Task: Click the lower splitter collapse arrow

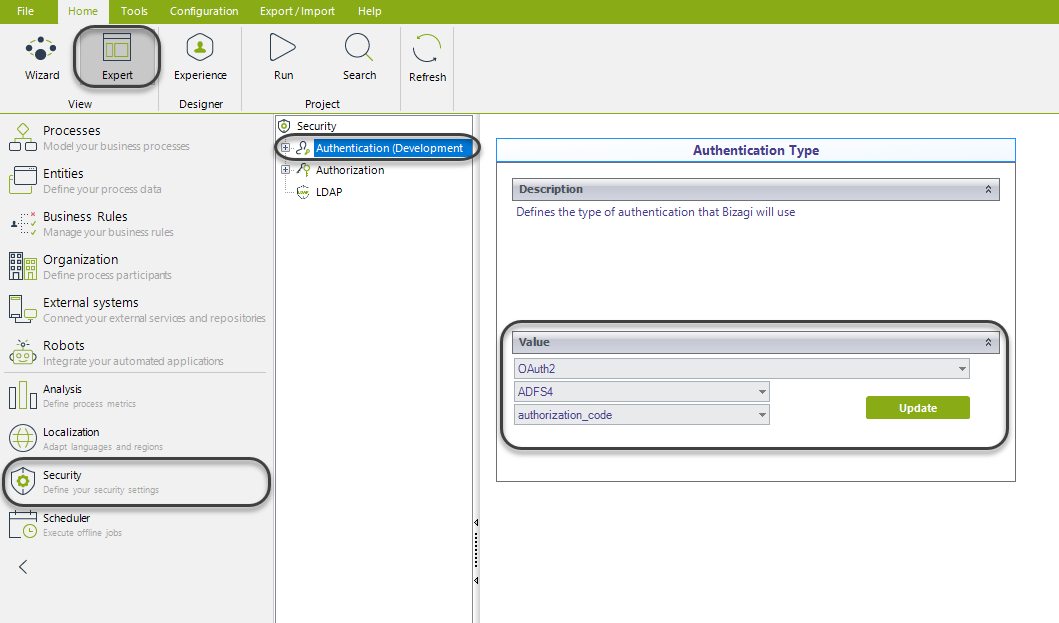Action: pos(476,580)
